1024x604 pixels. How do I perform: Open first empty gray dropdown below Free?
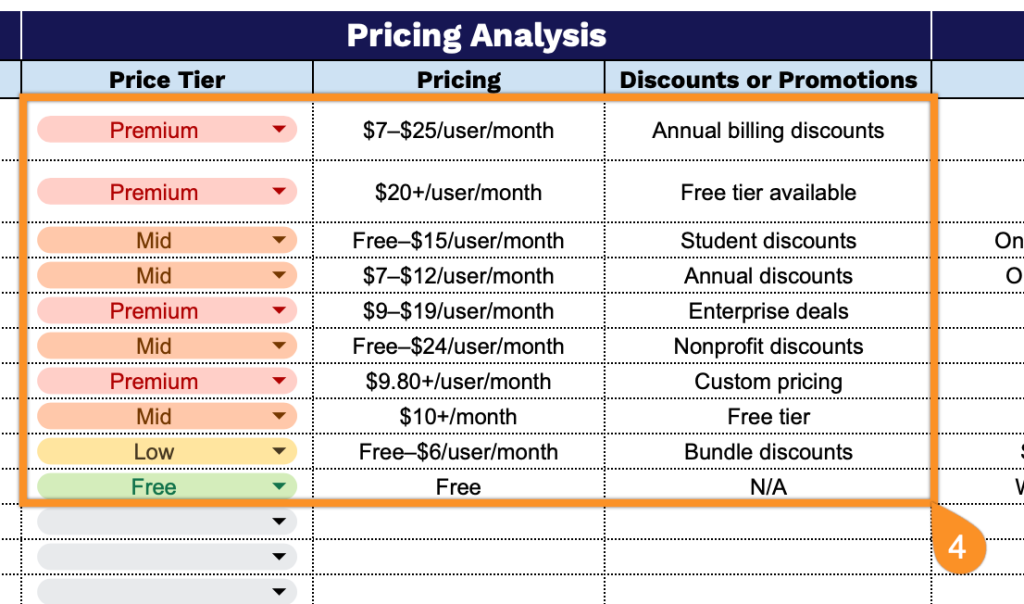279,521
